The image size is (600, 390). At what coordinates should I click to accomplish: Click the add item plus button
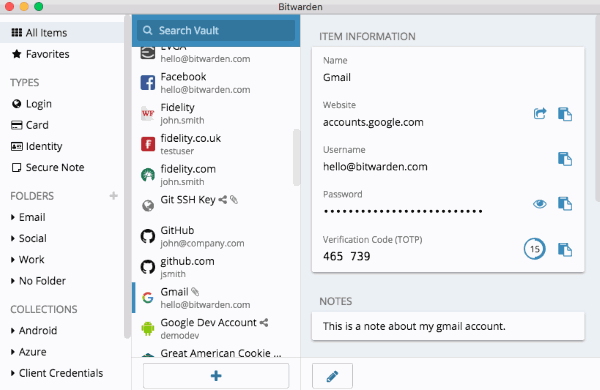pos(216,376)
